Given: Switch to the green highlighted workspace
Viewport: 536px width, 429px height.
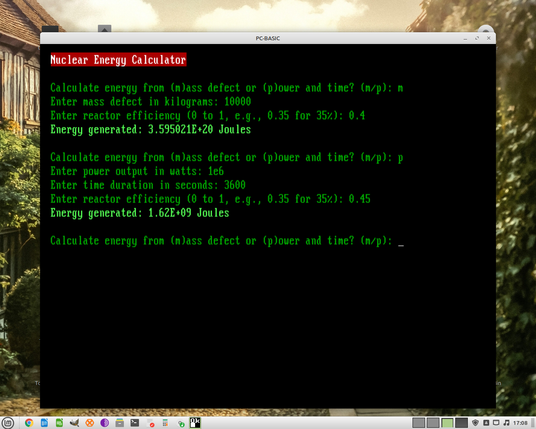Looking at the screenshot, I should 447,423.
